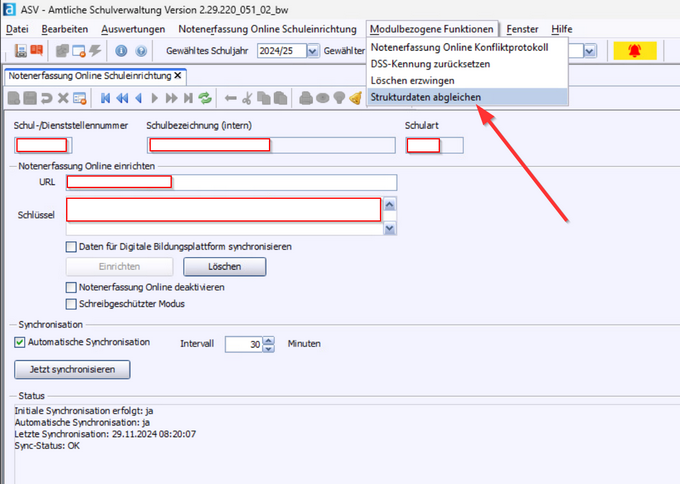The width and height of the screenshot is (680, 484).
Task: Check Notenerfassung Online deaktivieren
Action: 72,287
